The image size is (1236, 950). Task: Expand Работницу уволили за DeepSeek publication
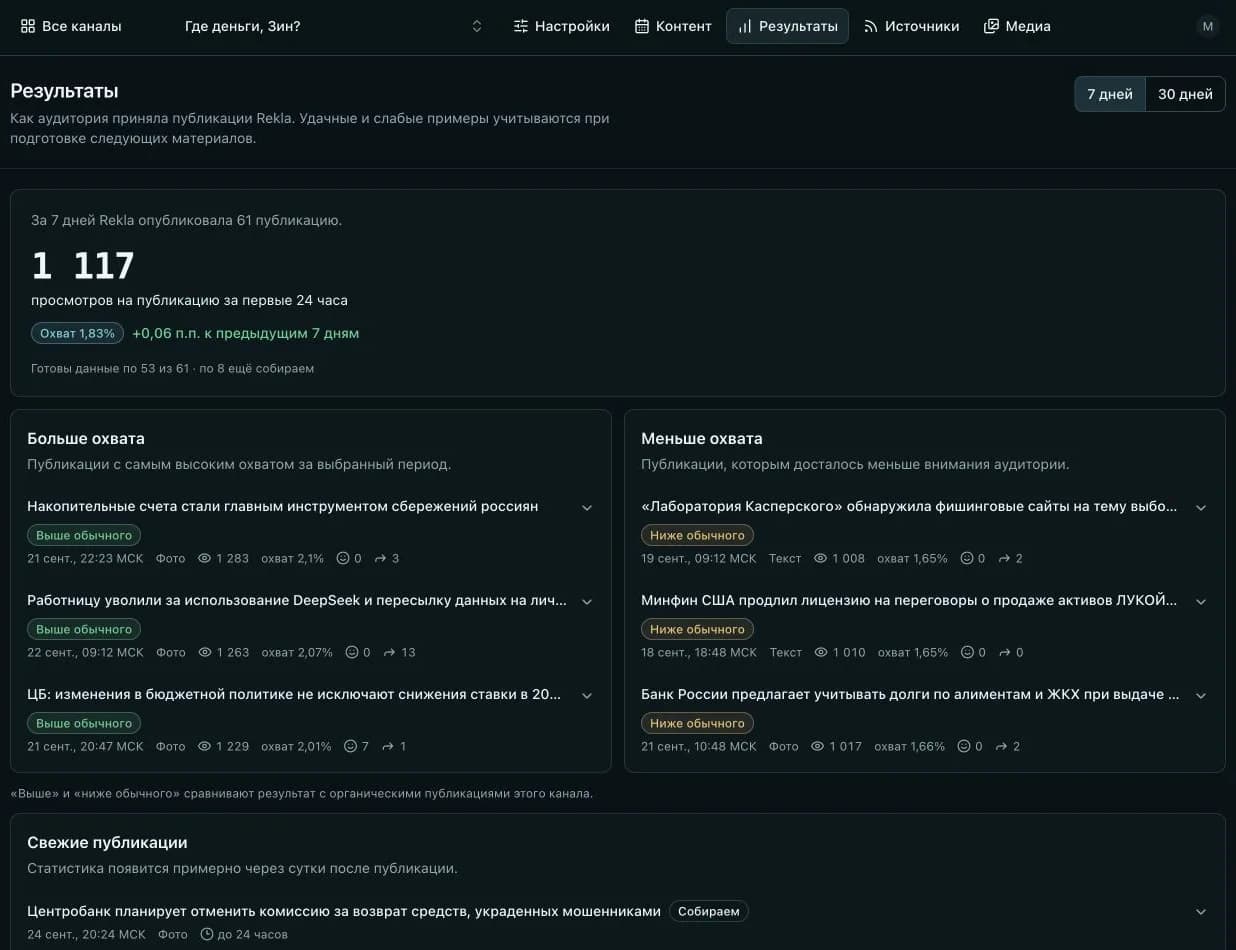tap(587, 601)
